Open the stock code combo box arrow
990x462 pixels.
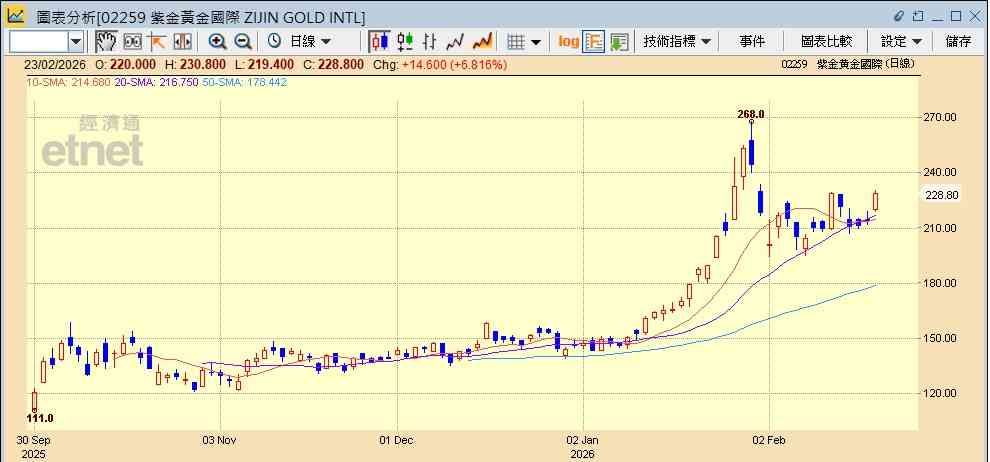(76, 42)
